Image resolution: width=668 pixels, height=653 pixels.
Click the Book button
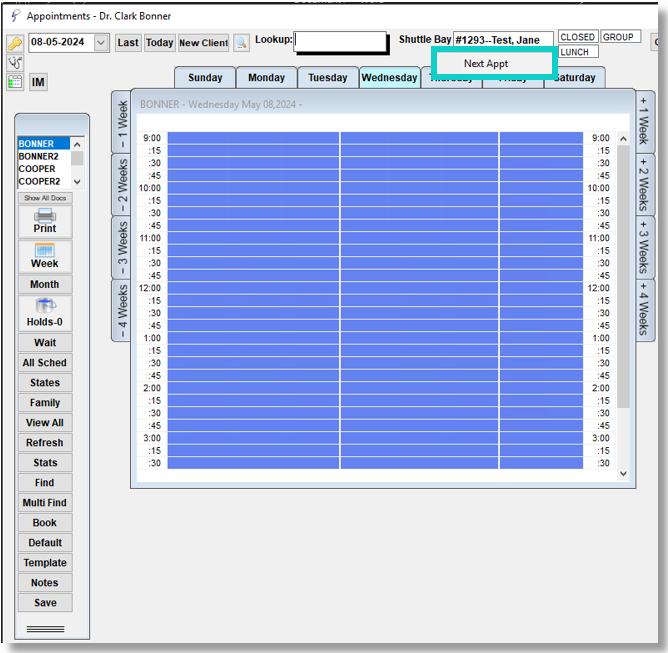45,523
